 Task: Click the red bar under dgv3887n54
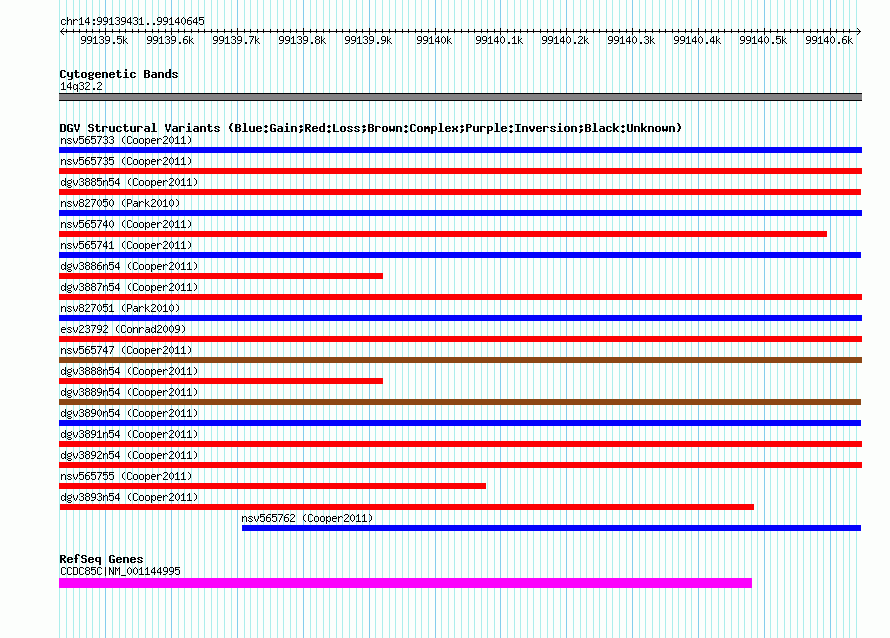point(460,297)
